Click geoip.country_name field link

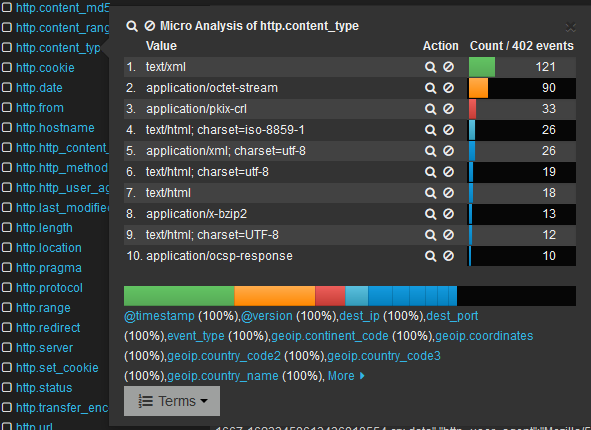(x=223, y=376)
